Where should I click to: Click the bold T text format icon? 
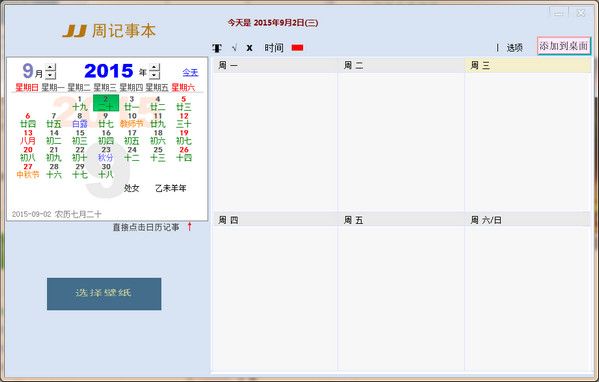click(x=217, y=48)
